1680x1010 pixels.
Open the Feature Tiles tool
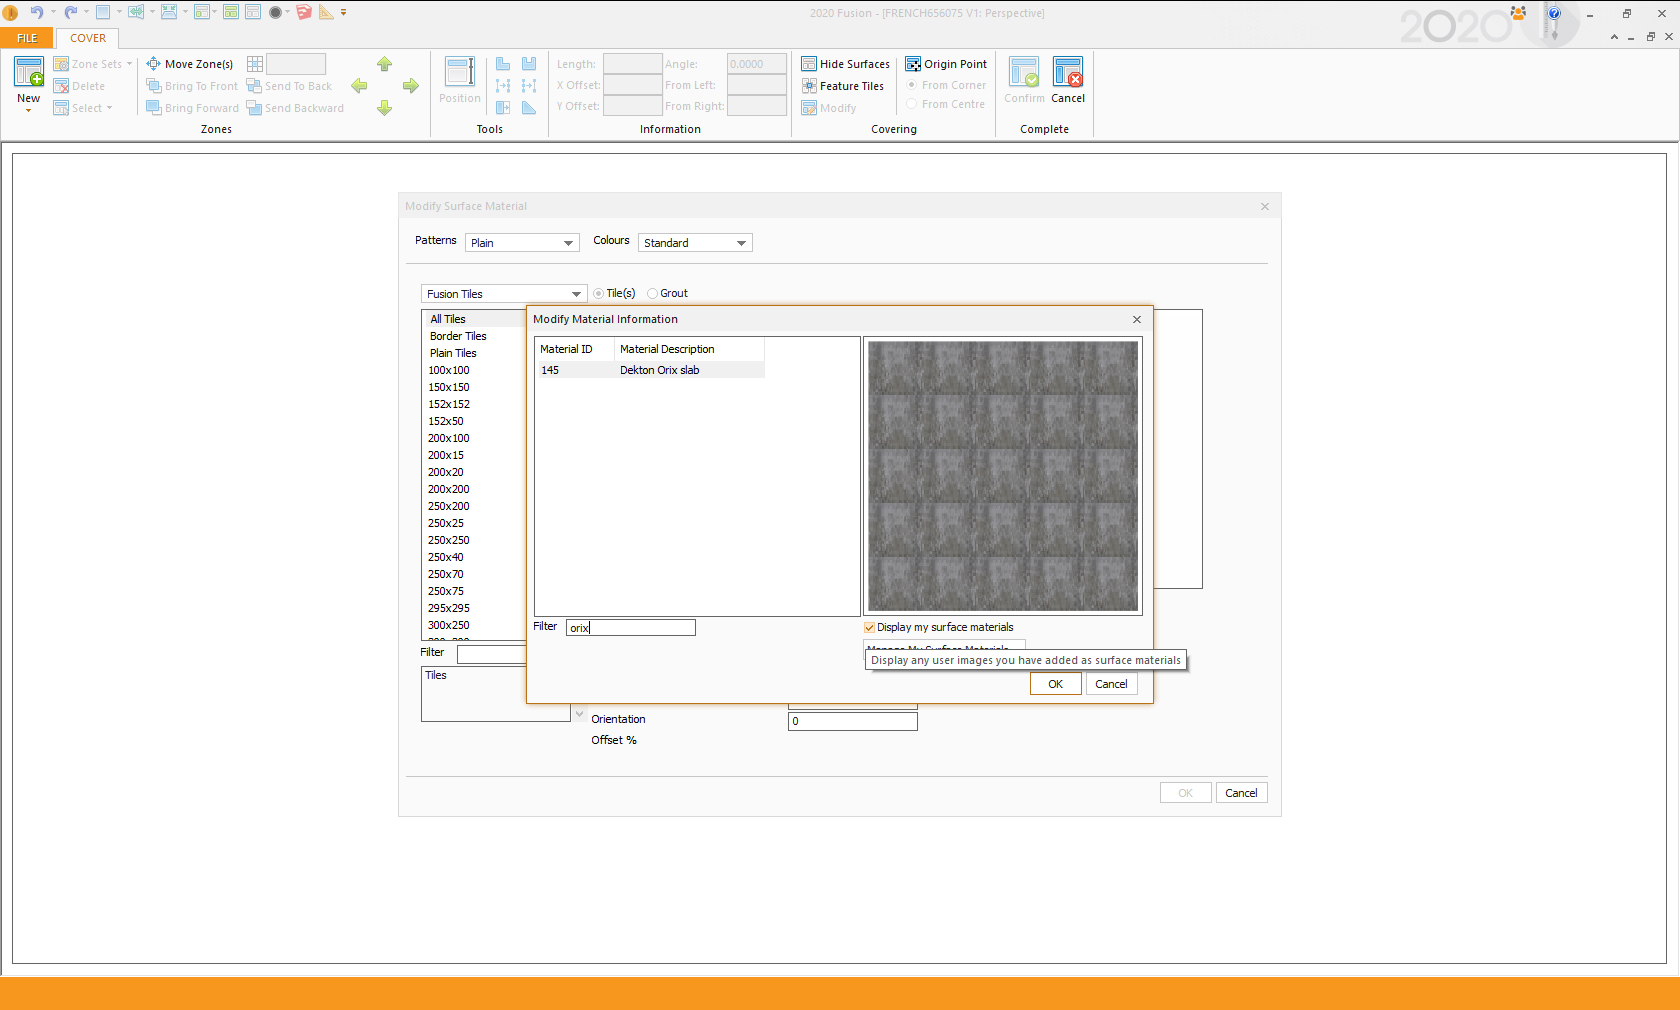[x=843, y=86]
